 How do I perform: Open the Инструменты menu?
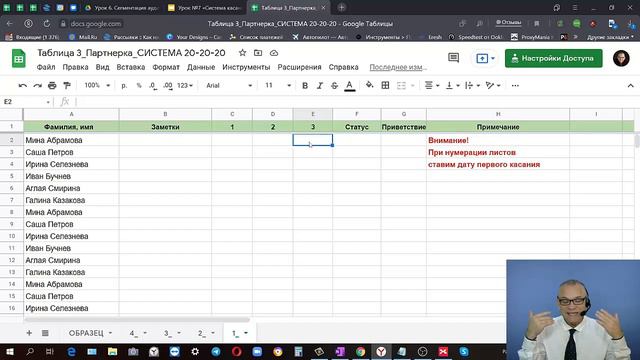tap(246, 67)
